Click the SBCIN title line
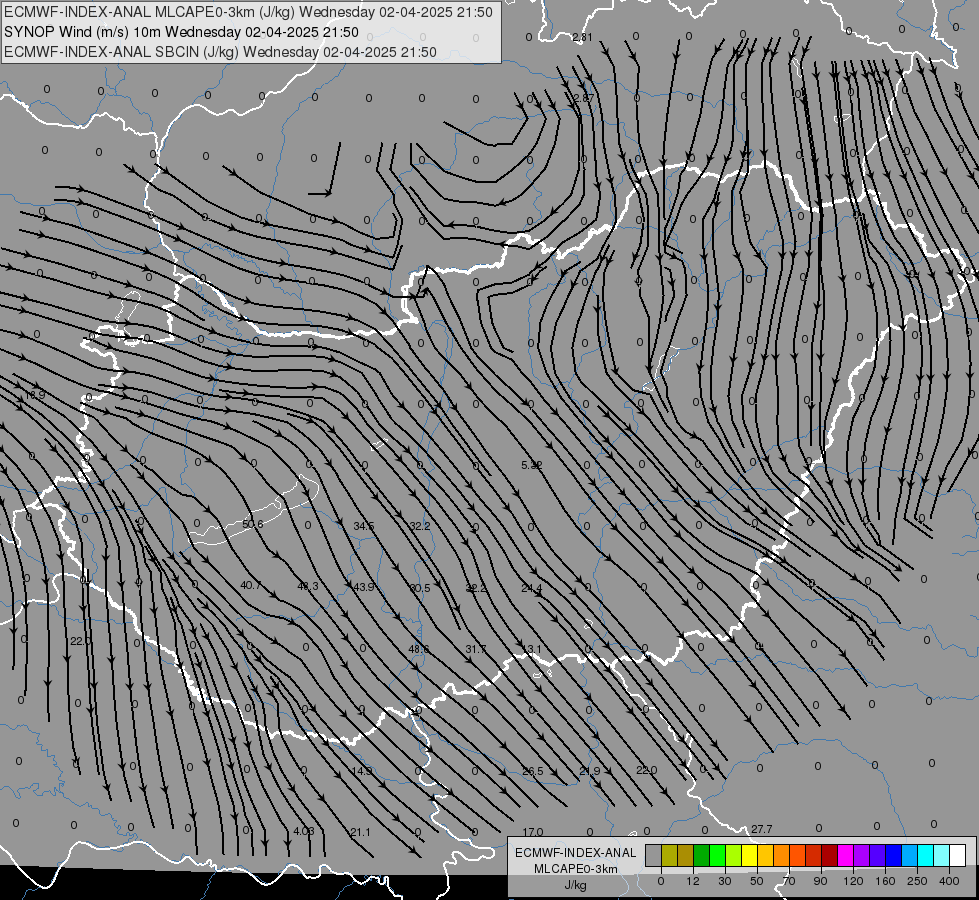 click(220, 52)
